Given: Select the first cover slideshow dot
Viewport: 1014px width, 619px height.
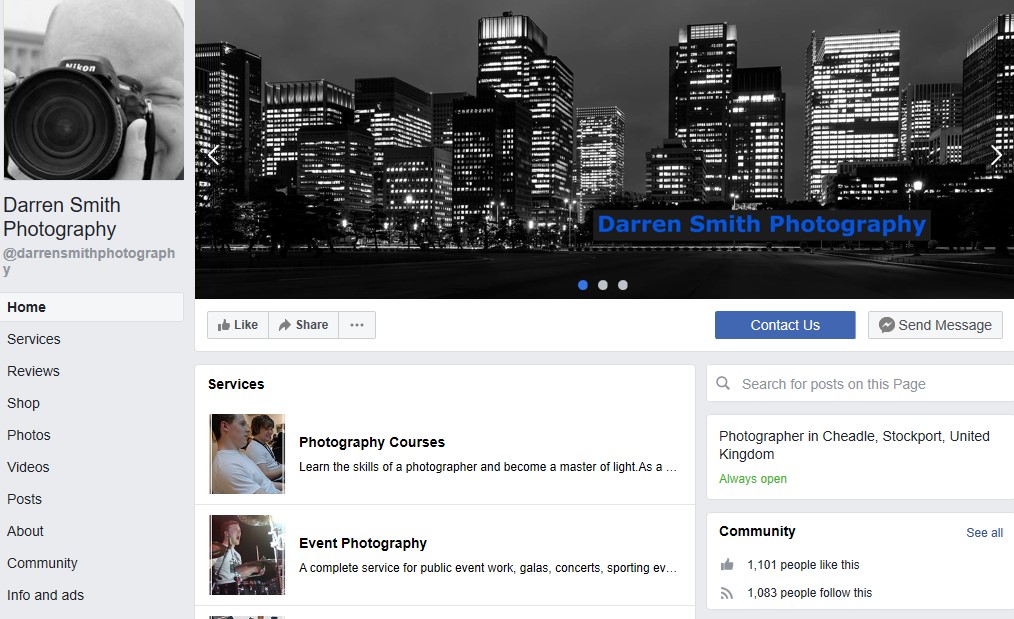Looking at the screenshot, I should click(x=583, y=285).
